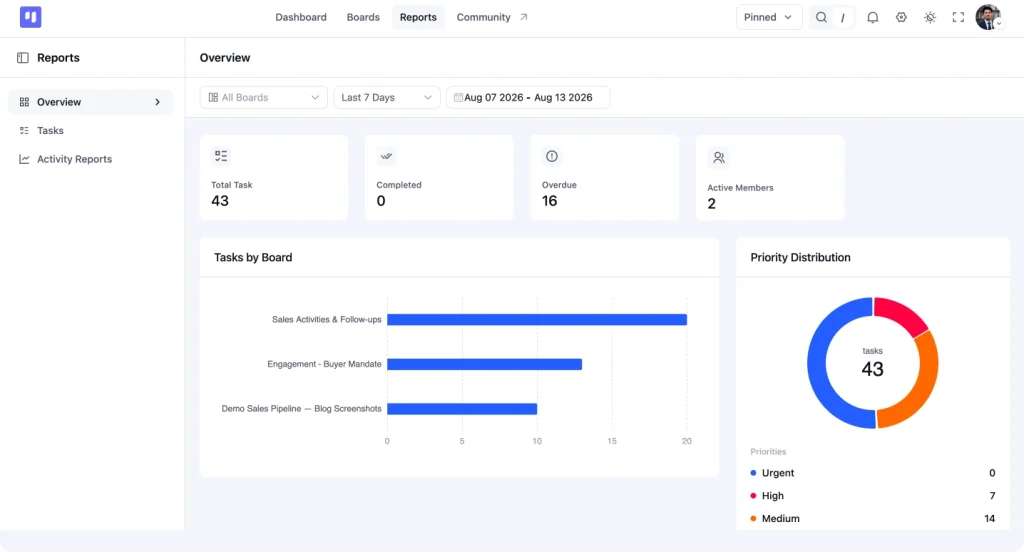This screenshot has height=552, width=1024.
Task: Click the app logo in top-left corner
Action: pyautogui.click(x=31, y=17)
